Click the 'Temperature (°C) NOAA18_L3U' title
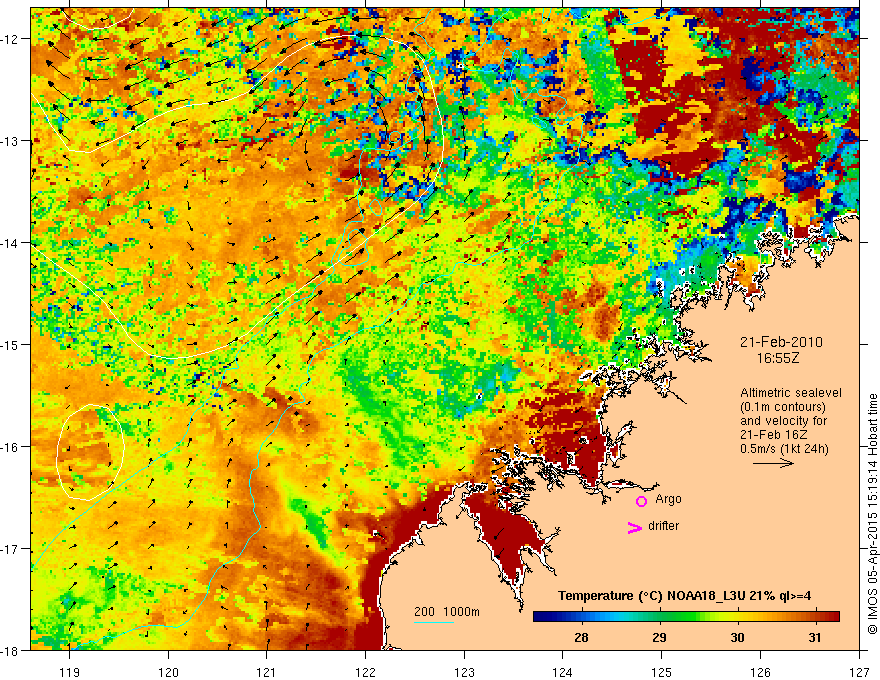The width and height of the screenshot is (880, 680). click(x=651, y=596)
